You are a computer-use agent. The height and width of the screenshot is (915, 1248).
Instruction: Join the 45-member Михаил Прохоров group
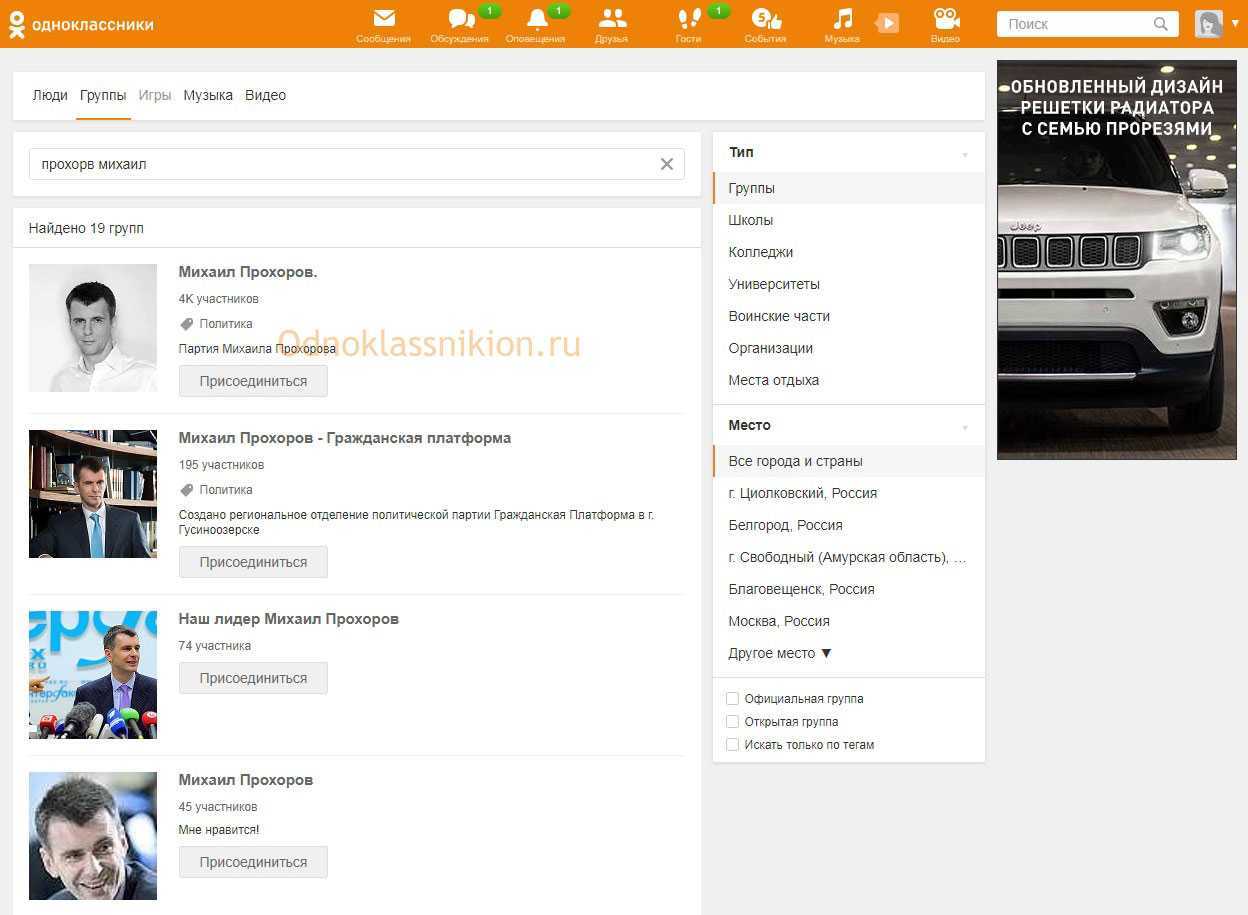pyautogui.click(x=253, y=862)
